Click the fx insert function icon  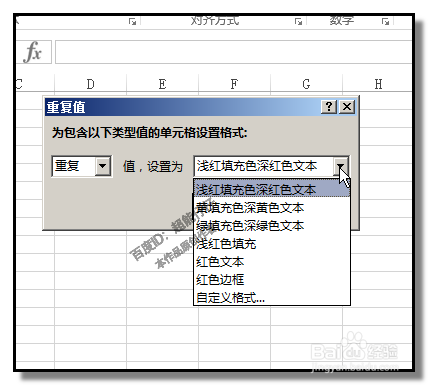[x=33, y=52]
